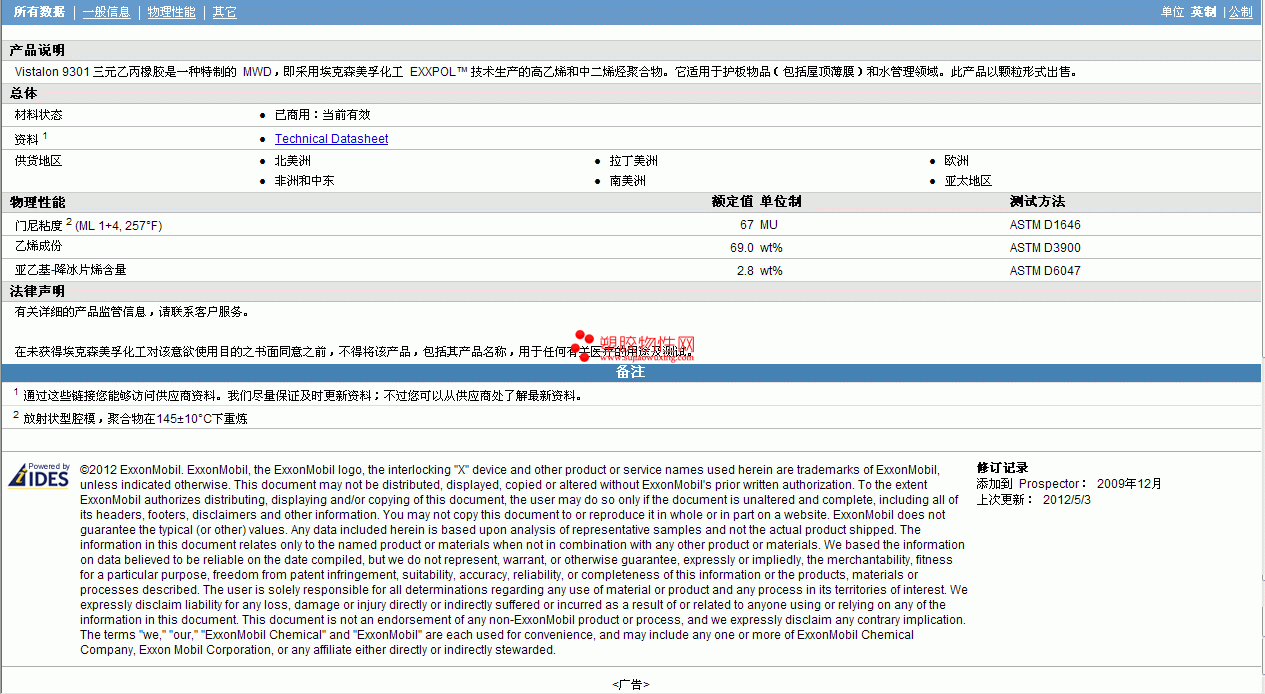Switch to the 所有数据 tab
1265x694 pixels.
[40, 12]
